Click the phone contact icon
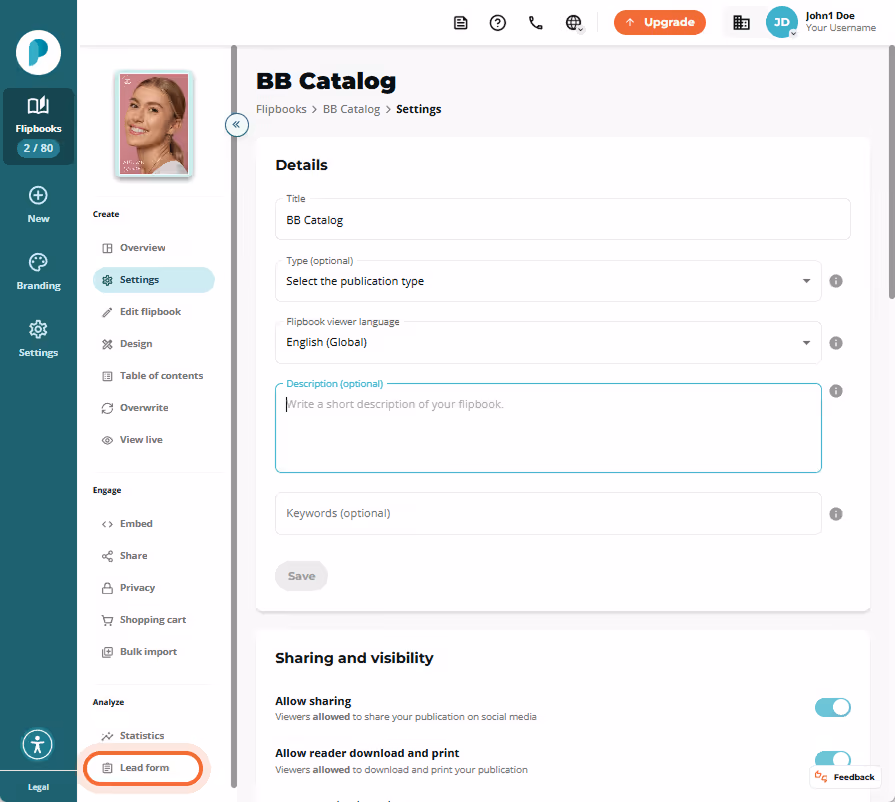 pos(535,23)
